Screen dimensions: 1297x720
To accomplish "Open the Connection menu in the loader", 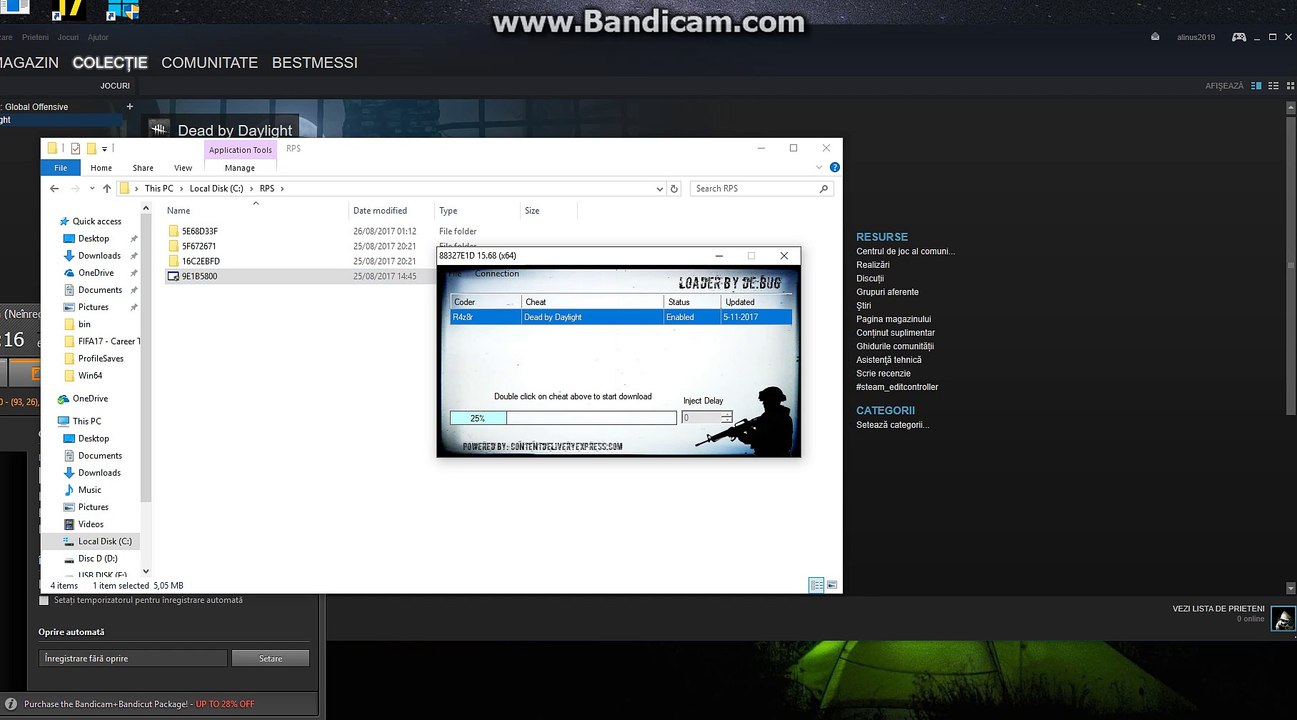I will (x=497, y=274).
